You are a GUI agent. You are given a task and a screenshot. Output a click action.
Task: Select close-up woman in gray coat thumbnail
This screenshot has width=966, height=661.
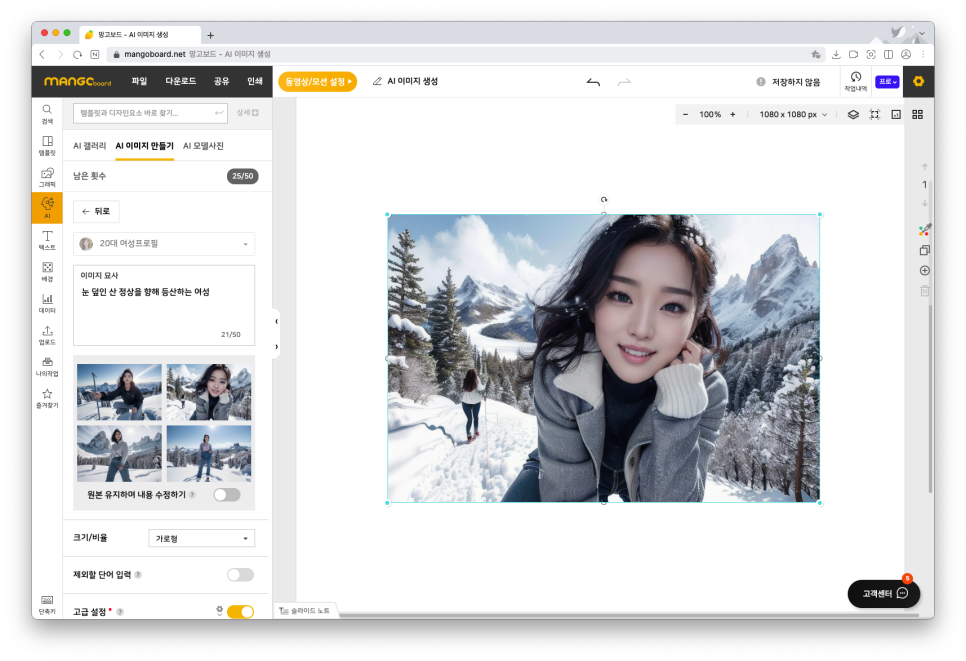click(x=209, y=392)
